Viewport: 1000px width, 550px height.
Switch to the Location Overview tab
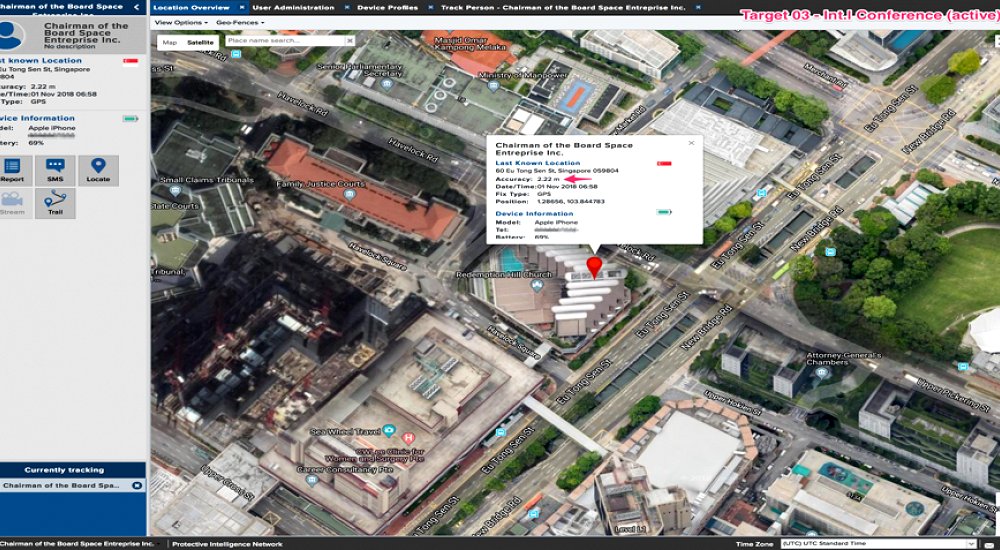coord(191,8)
